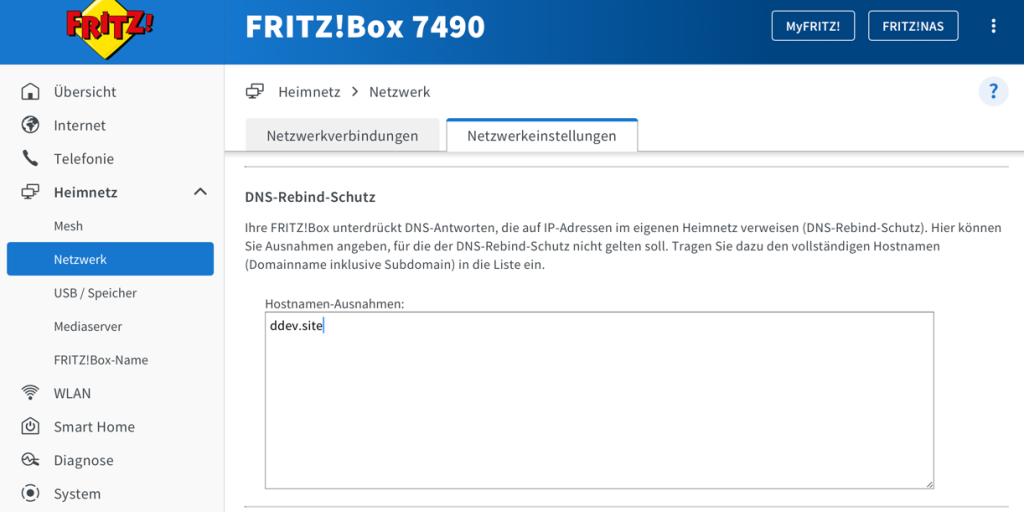The image size is (1024, 512).
Task: Open the three-dot options menu
Action: (993, 26)
